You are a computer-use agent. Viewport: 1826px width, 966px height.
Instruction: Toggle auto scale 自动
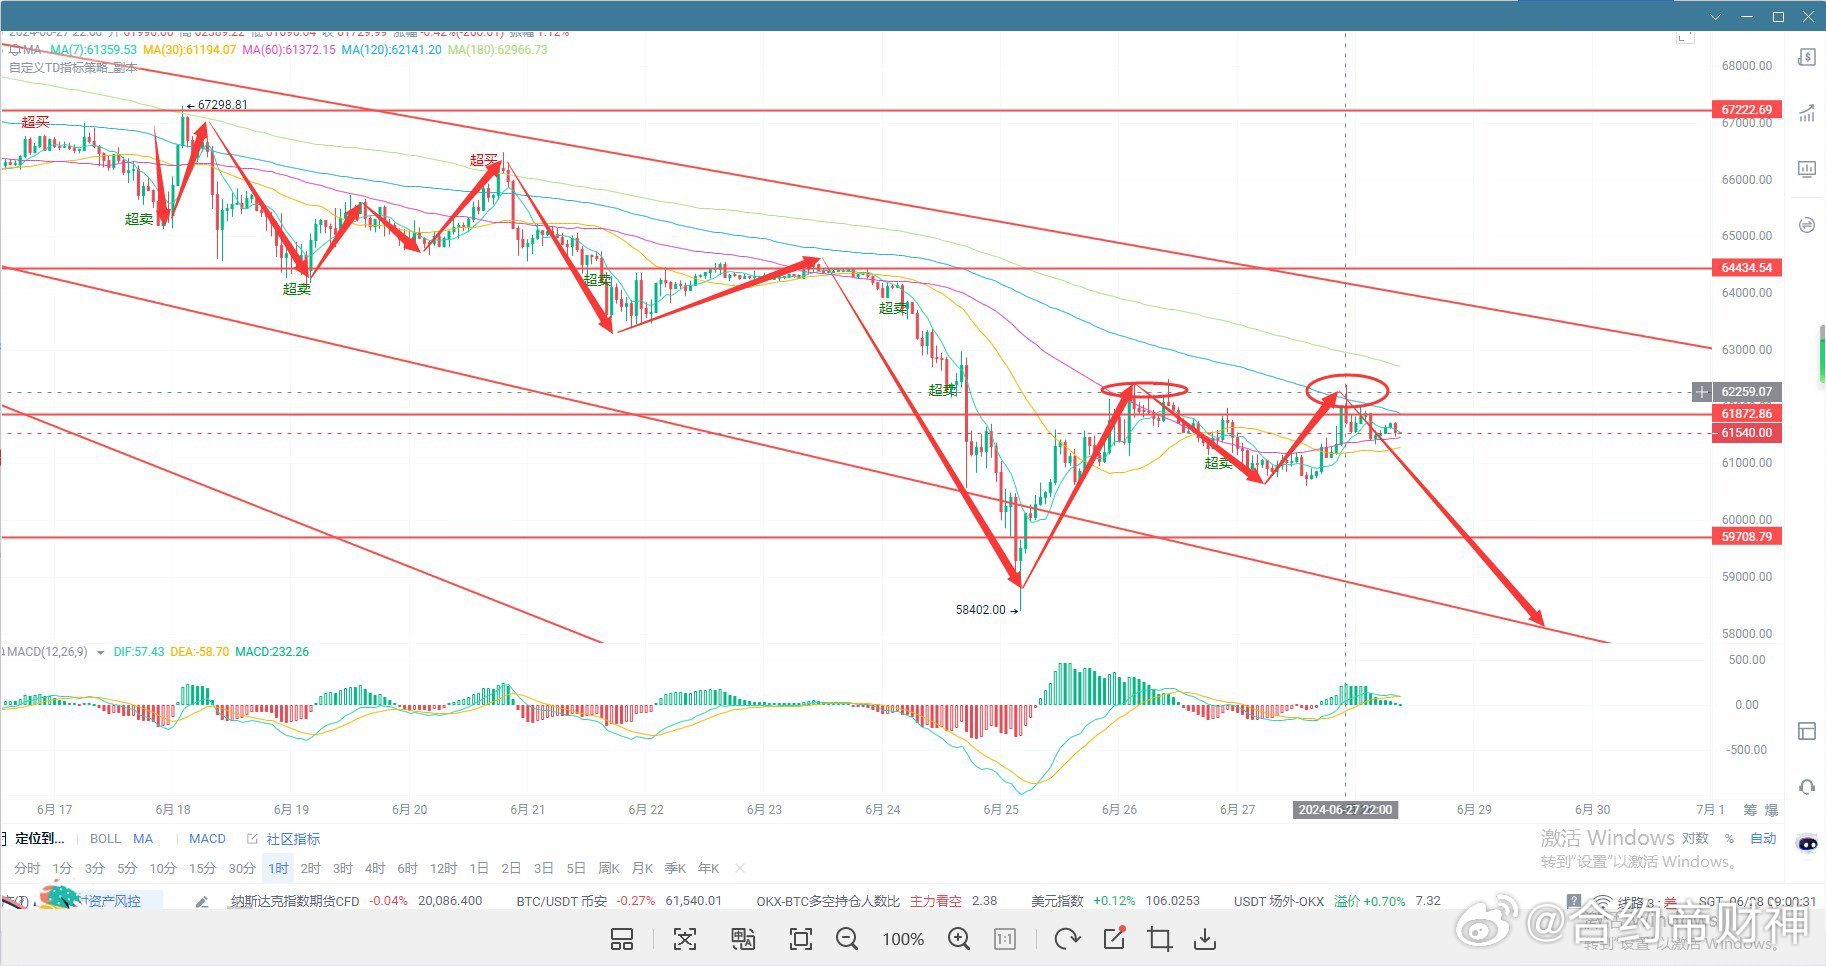(1763, 839)
